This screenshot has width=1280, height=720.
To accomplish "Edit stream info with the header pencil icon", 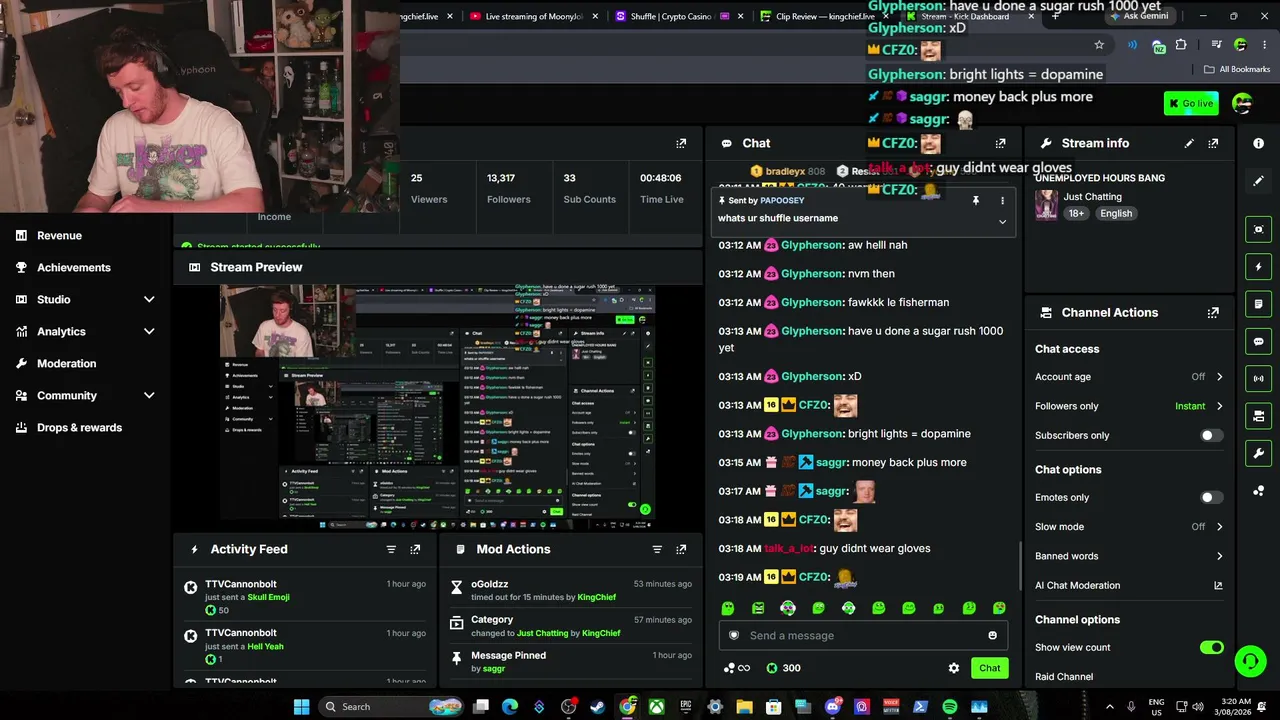I will tap(1189, 143).
